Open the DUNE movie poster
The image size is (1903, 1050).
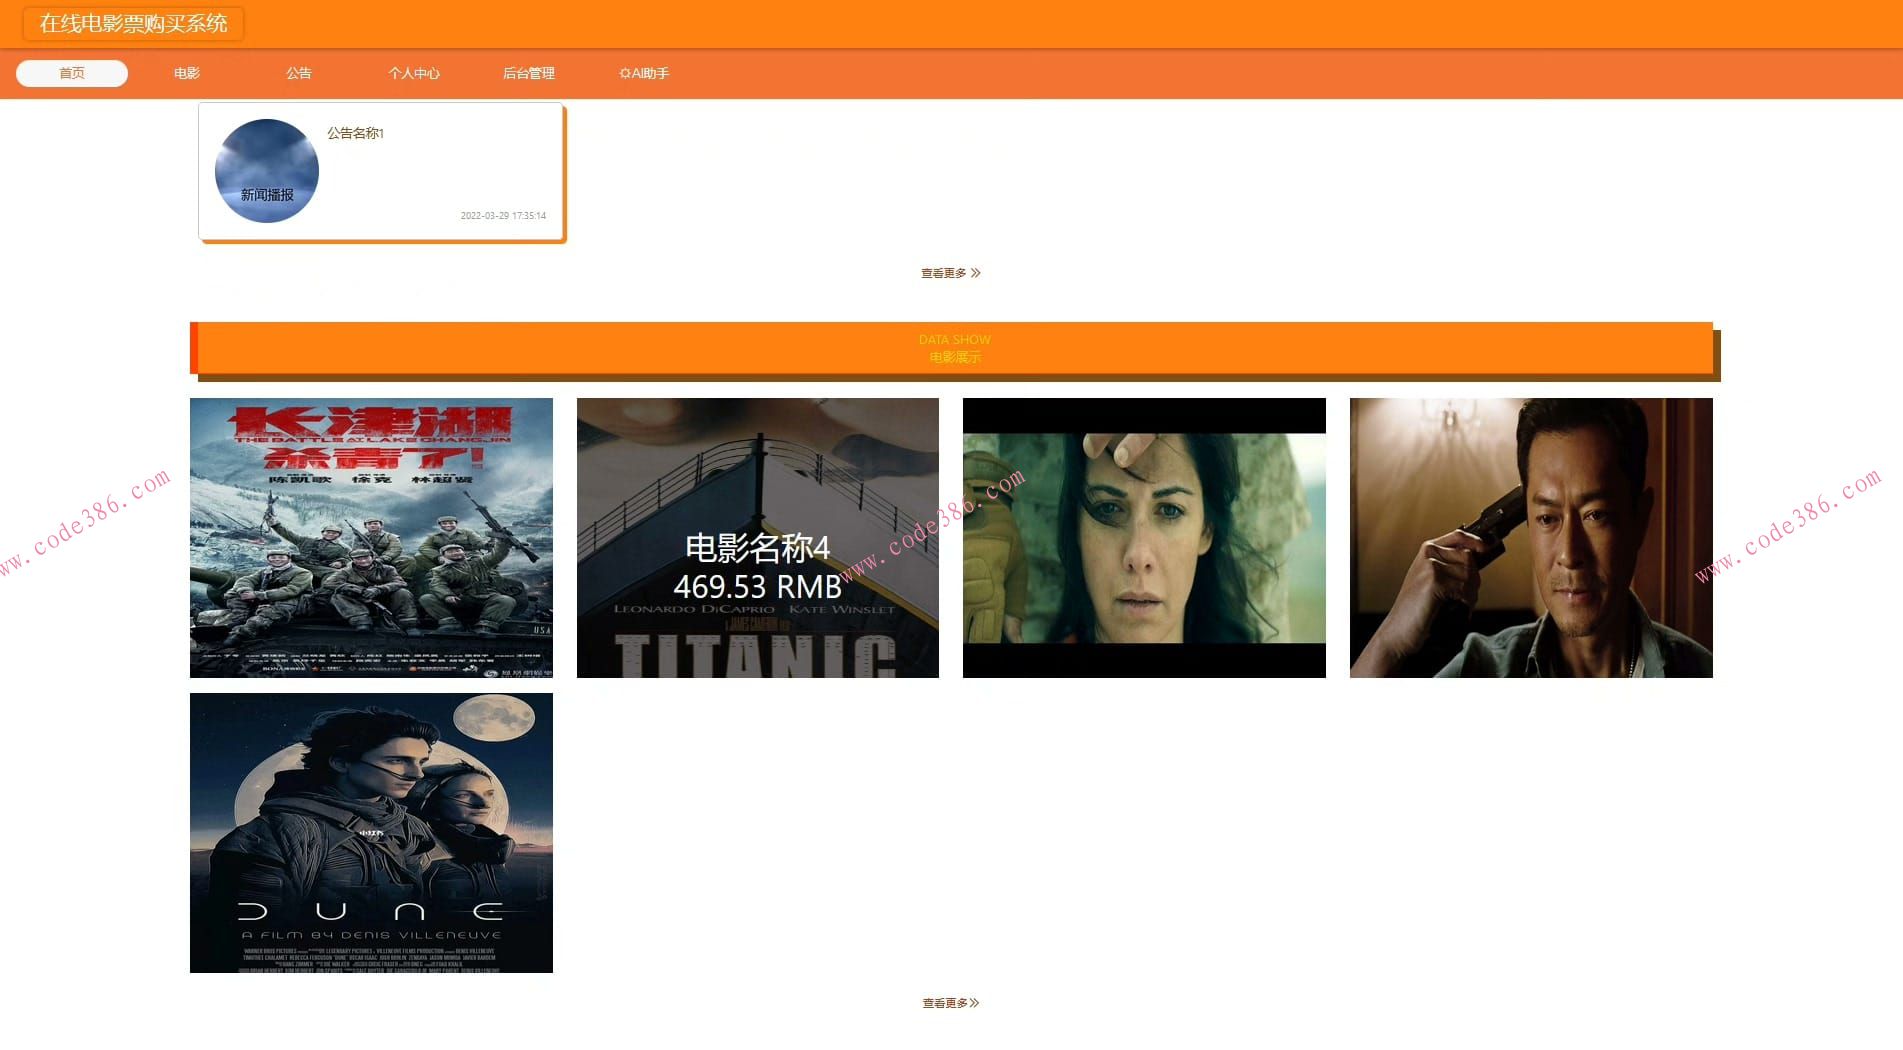click(371, 833)
